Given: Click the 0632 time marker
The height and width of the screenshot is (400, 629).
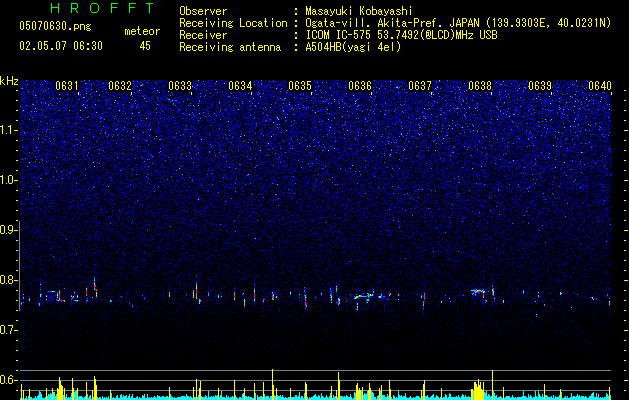Looking at the screenshot, I should point(120,85).
